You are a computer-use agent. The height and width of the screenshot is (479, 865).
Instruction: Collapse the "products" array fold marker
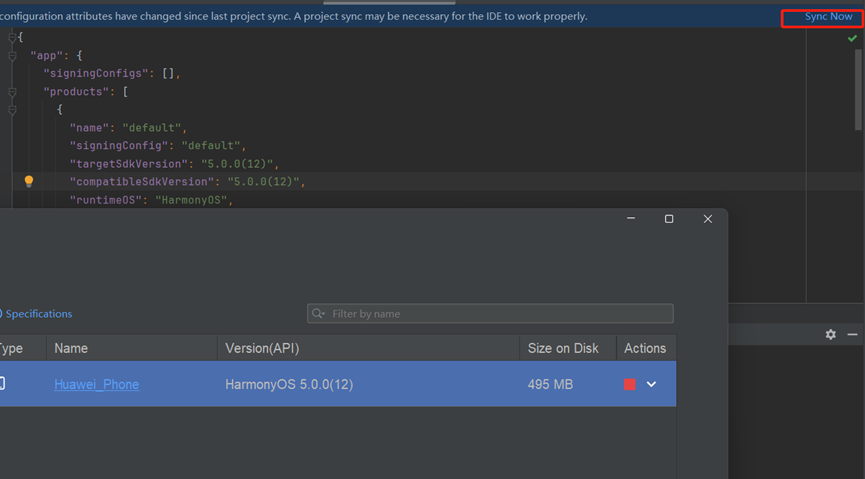pyautogui.click(x=12, y=92)
